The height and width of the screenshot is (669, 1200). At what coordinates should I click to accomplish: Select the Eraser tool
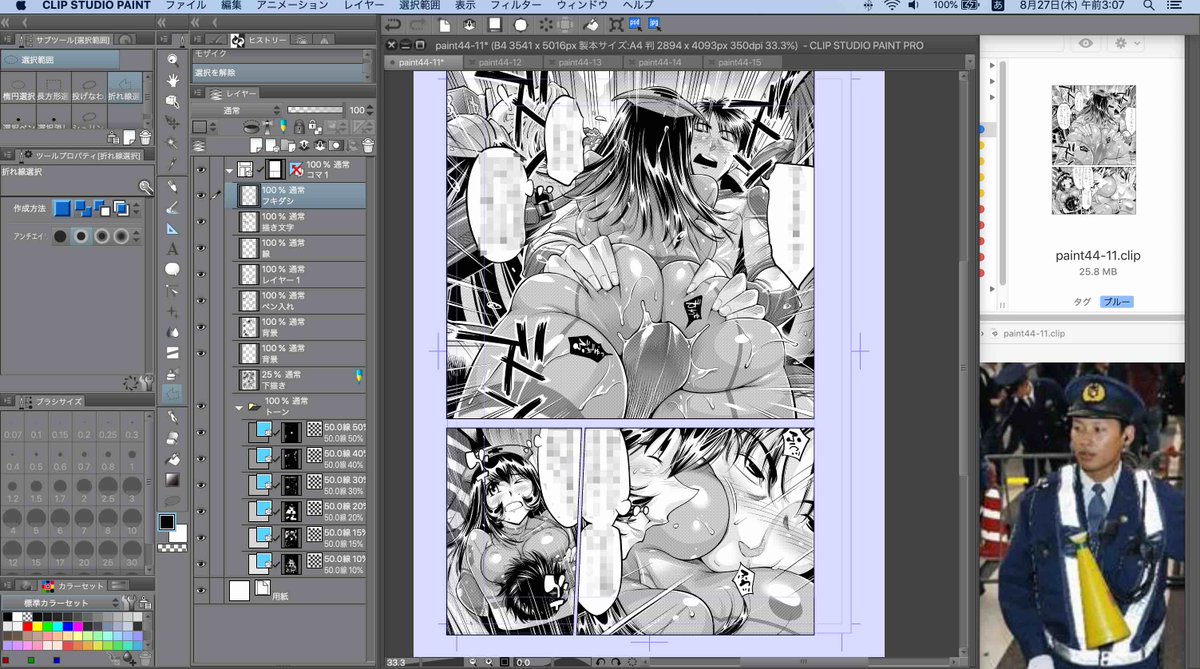click(172, 438)
